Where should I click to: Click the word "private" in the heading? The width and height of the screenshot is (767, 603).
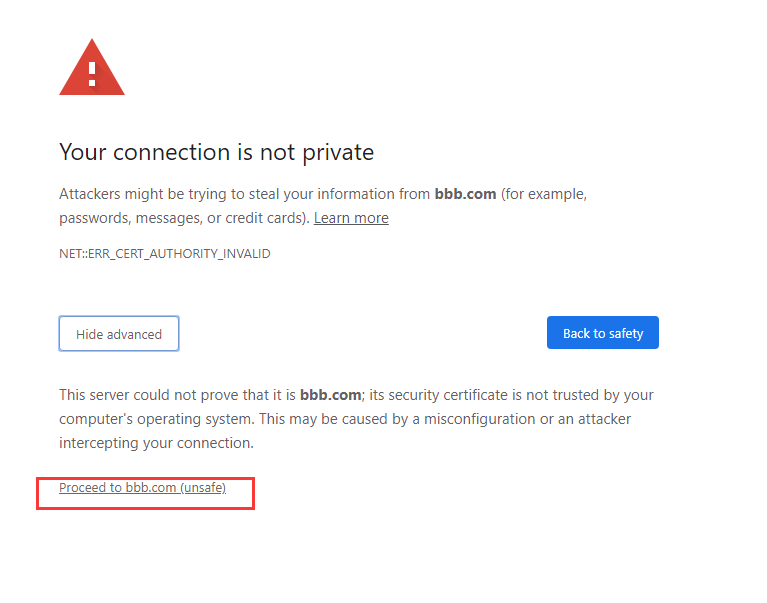pyautogui.click(x=336, y=153)
